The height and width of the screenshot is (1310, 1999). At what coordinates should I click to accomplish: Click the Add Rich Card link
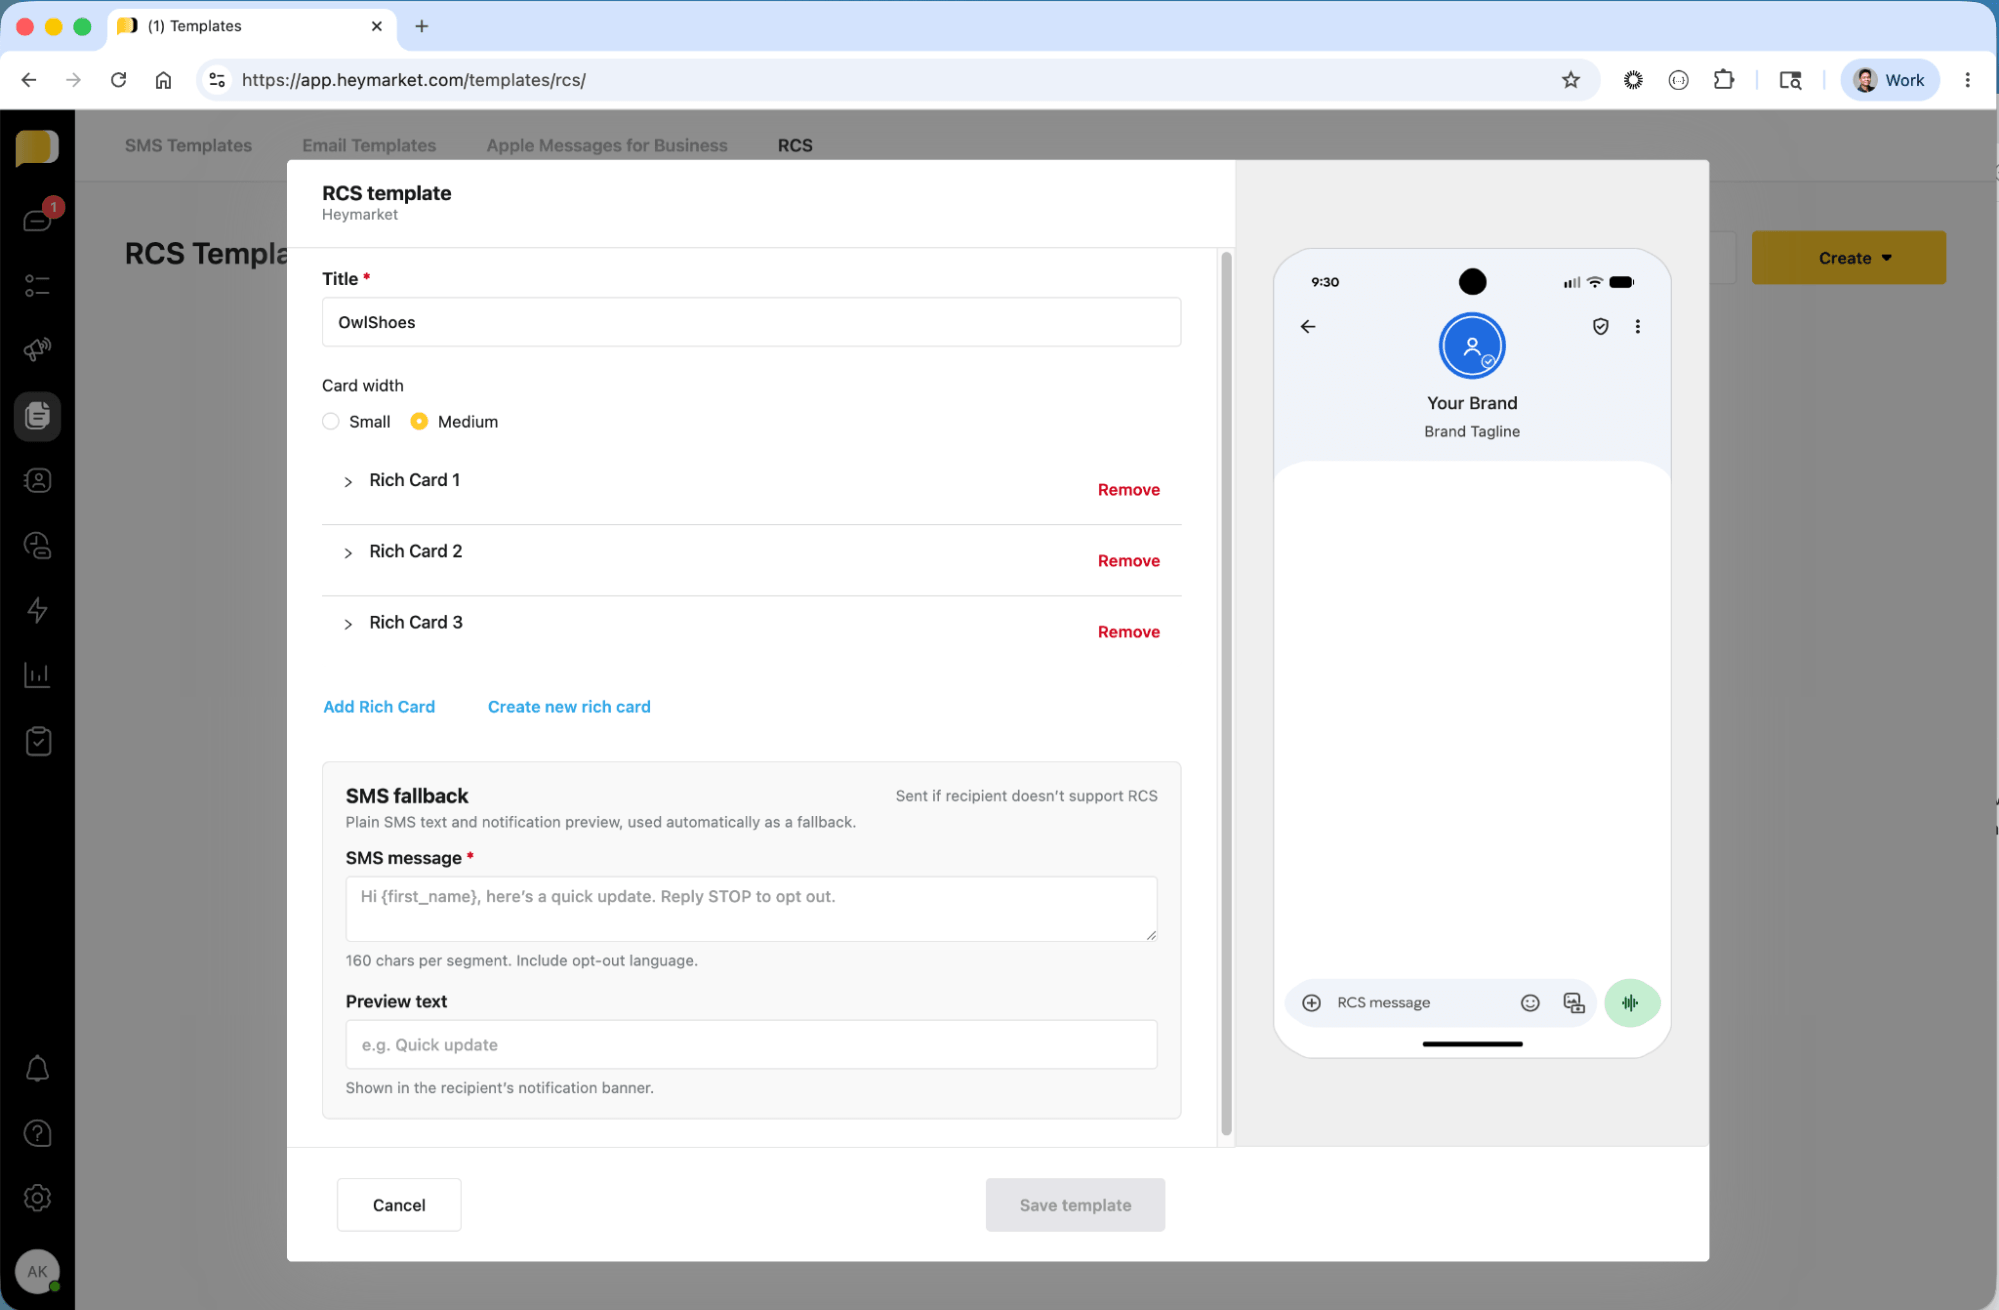[x=379, y=706]
